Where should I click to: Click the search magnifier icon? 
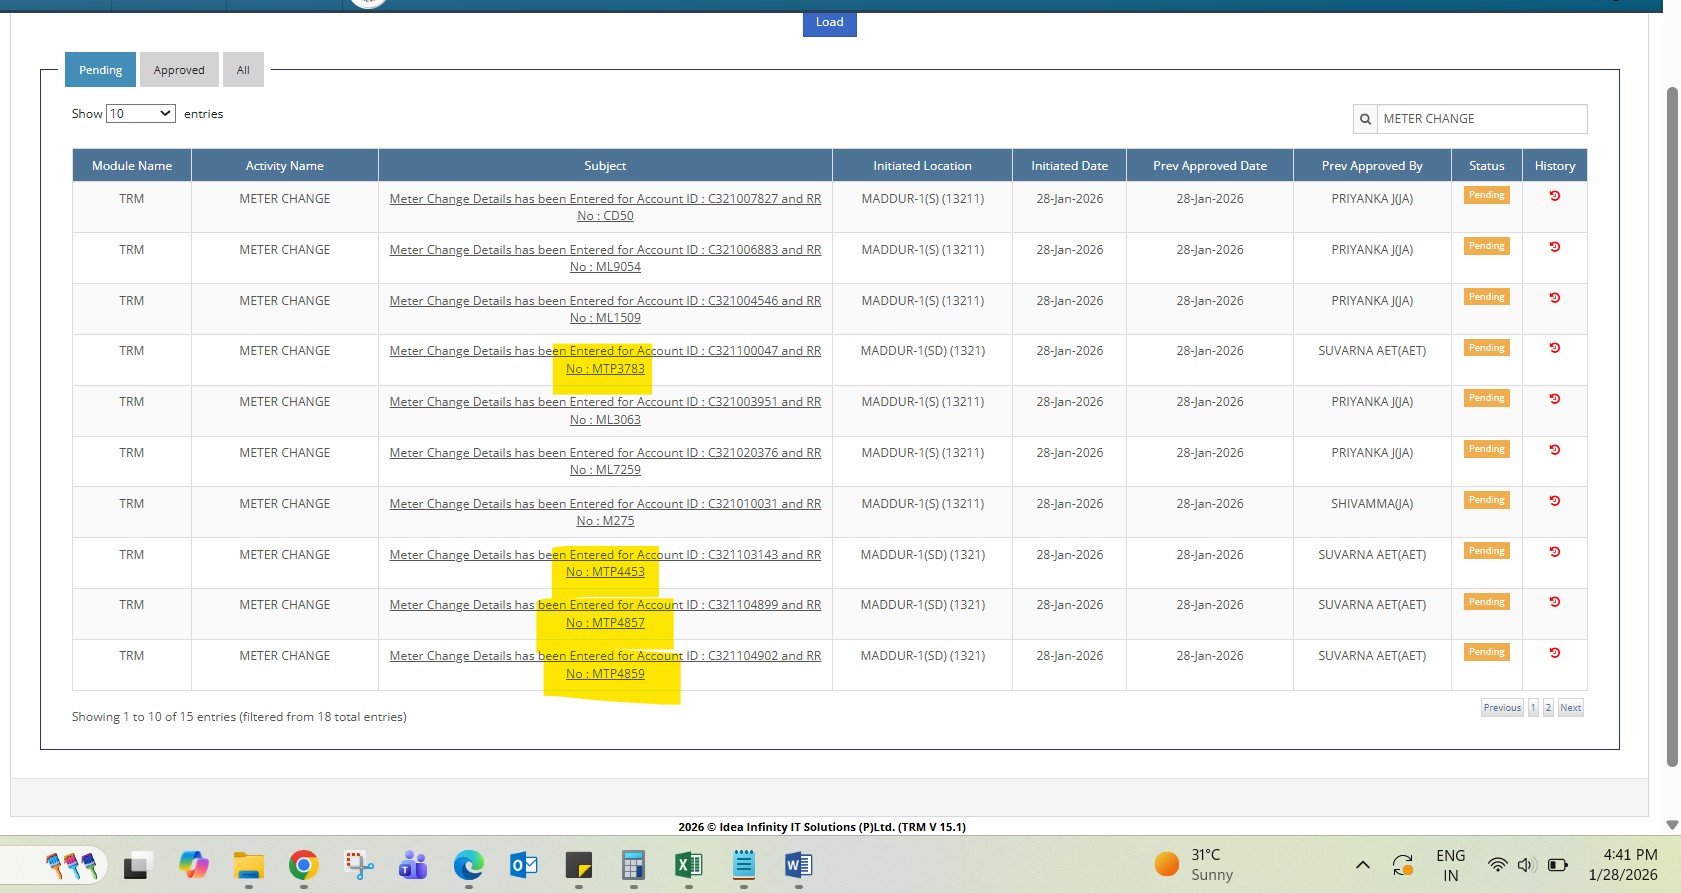pos(1365,119)
